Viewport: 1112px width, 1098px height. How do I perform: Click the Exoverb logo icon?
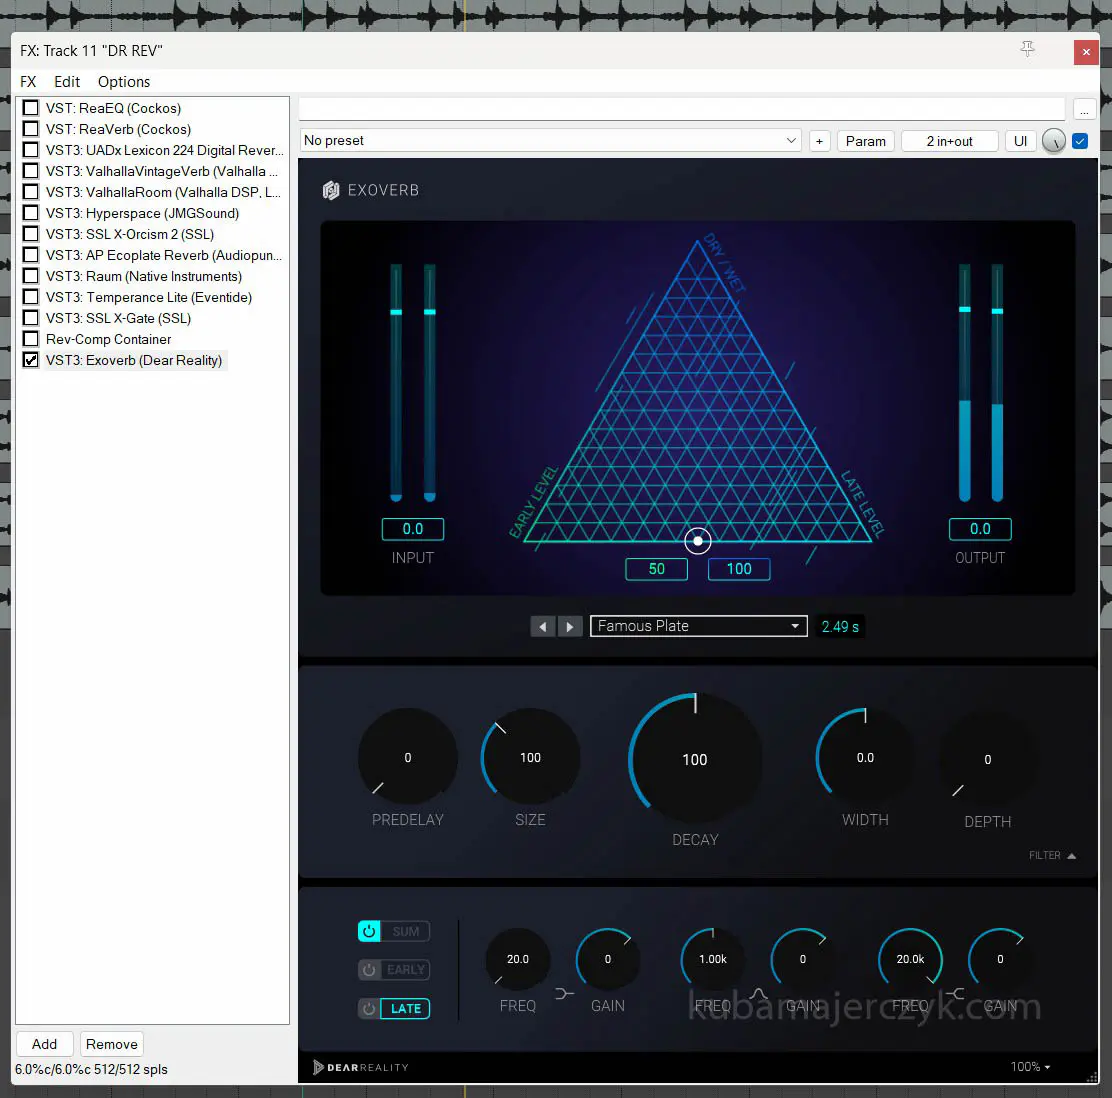pyautogui.click(x=331, y=190)
